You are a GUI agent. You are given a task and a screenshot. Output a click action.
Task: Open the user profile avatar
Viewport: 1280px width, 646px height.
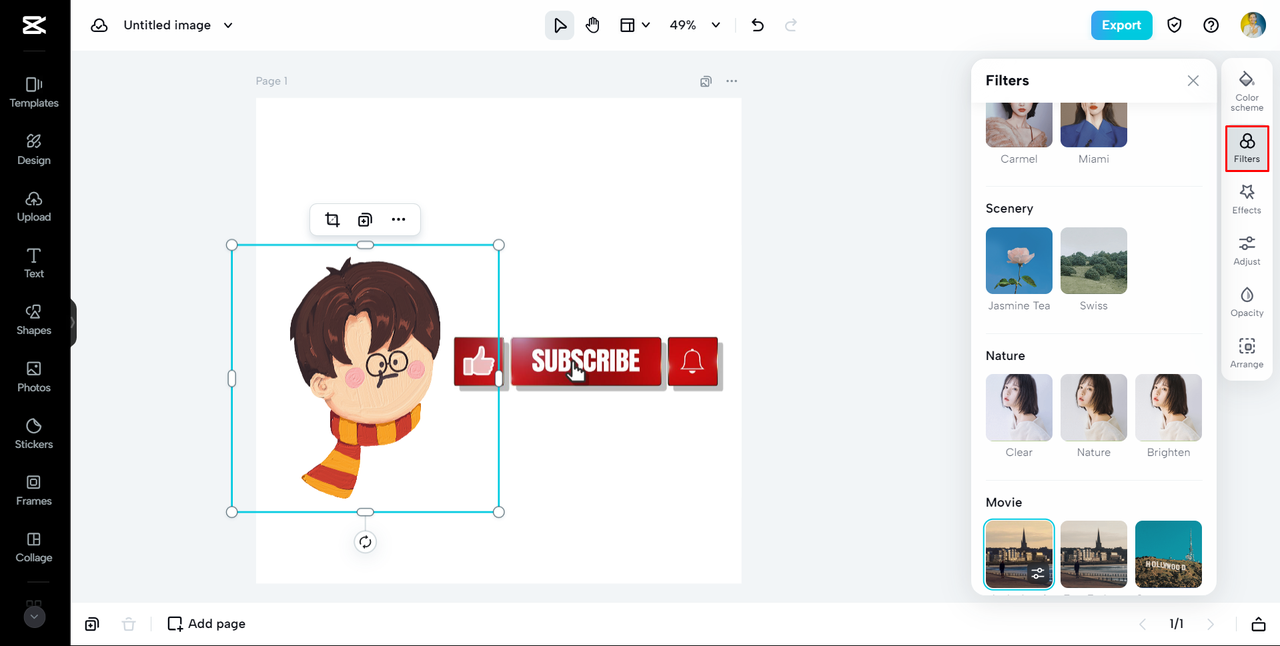pos(1253,25)
